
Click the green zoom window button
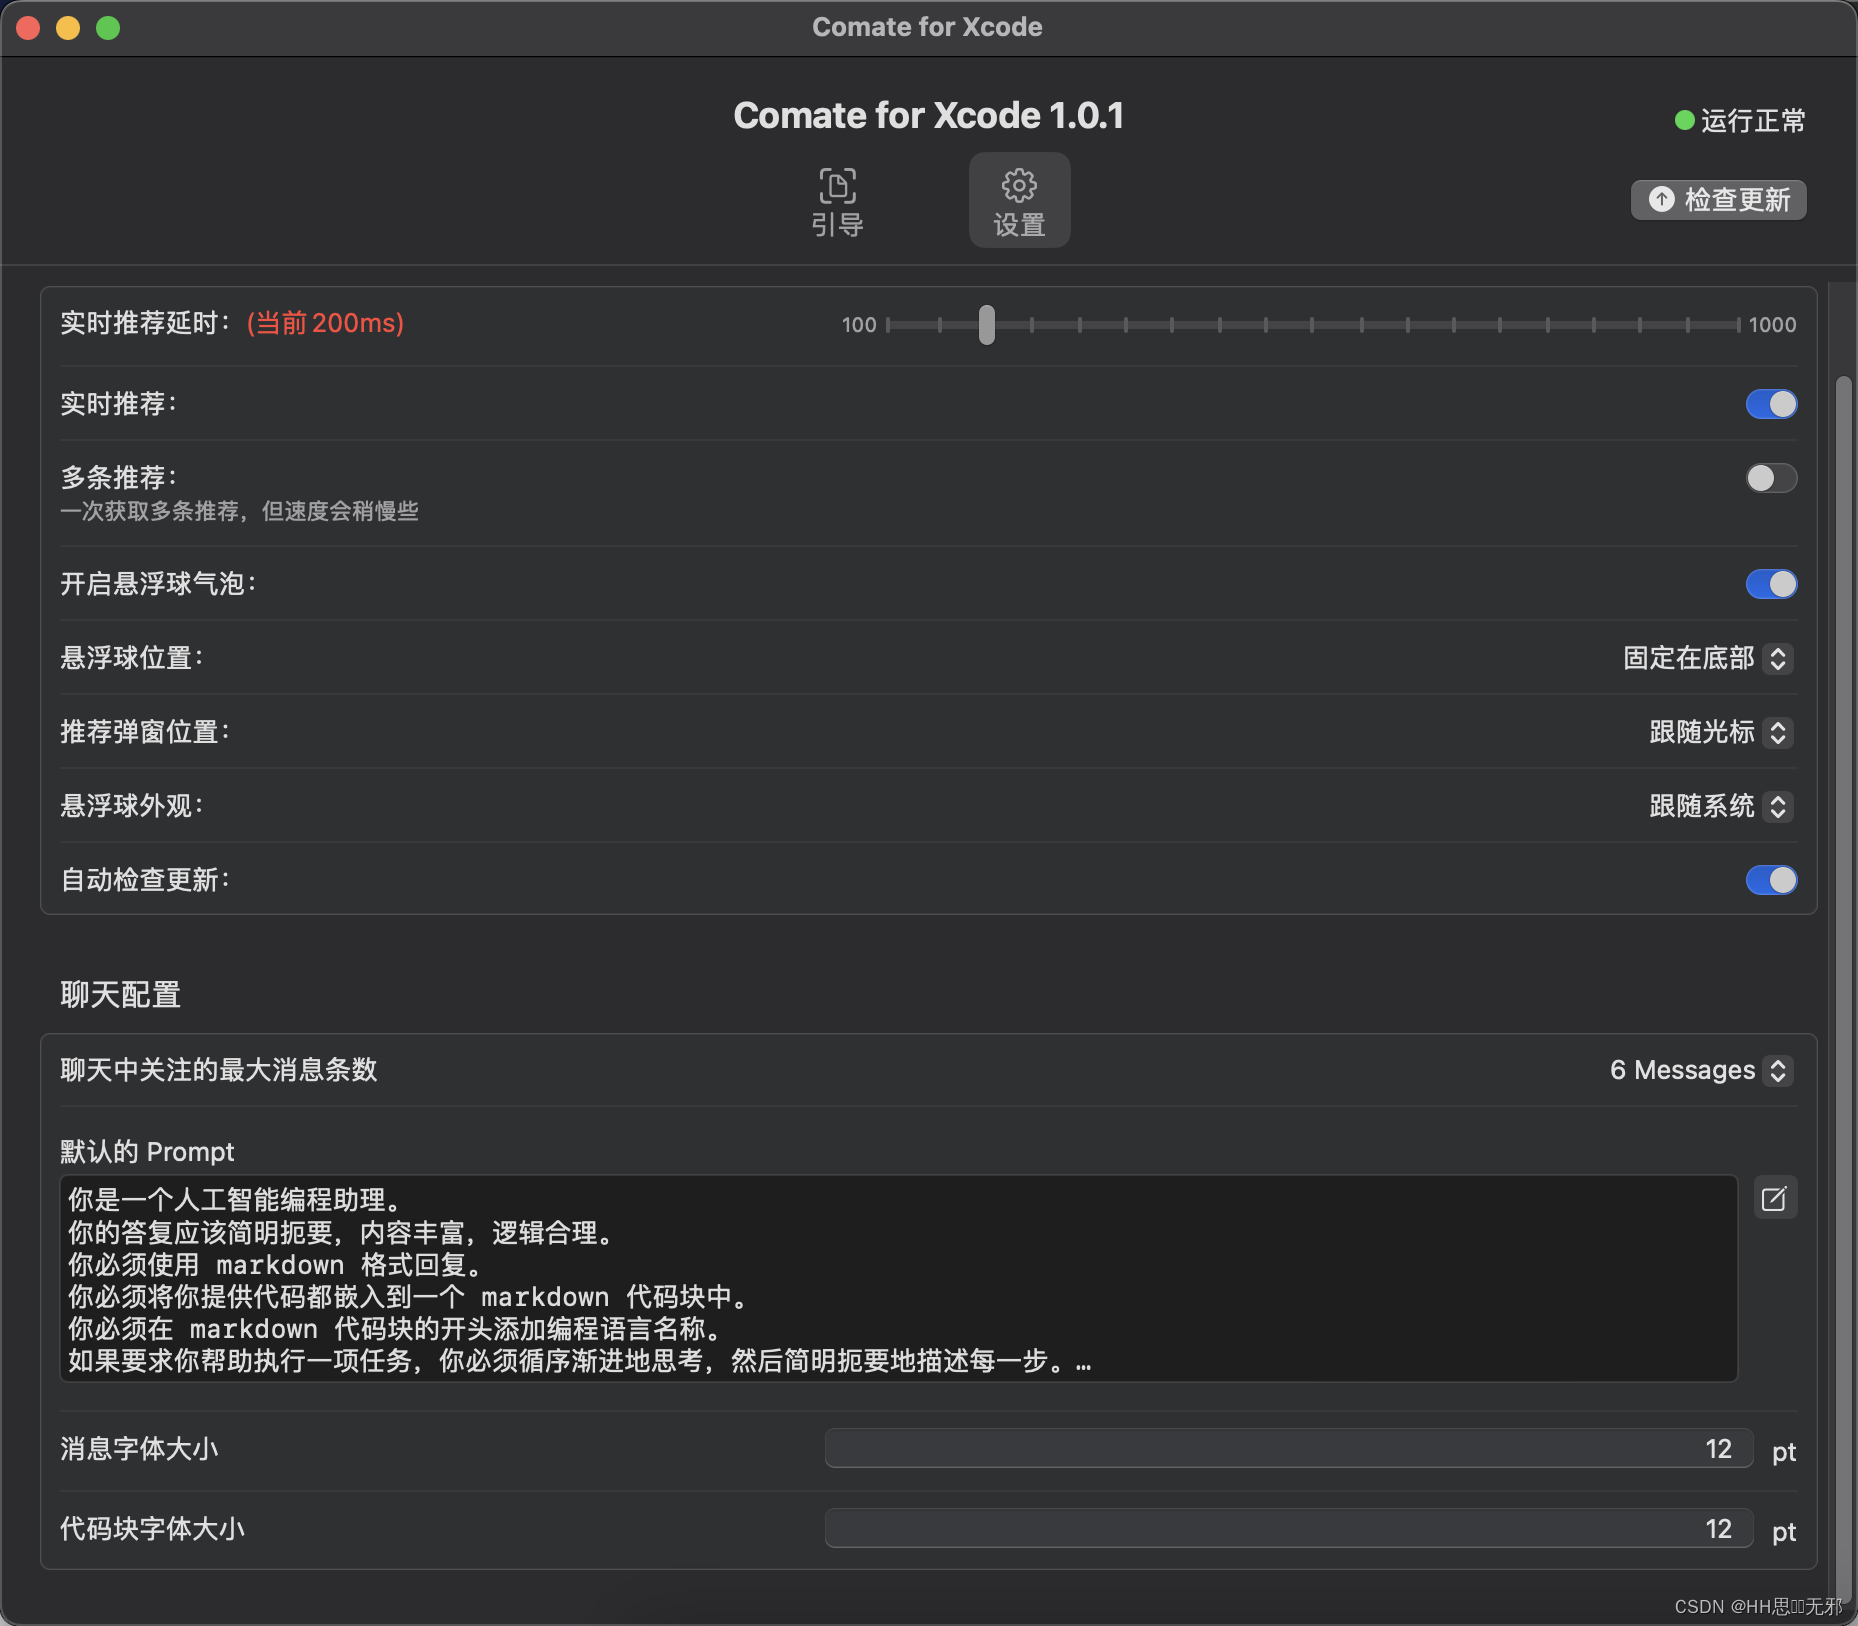[x=108, y=28]
